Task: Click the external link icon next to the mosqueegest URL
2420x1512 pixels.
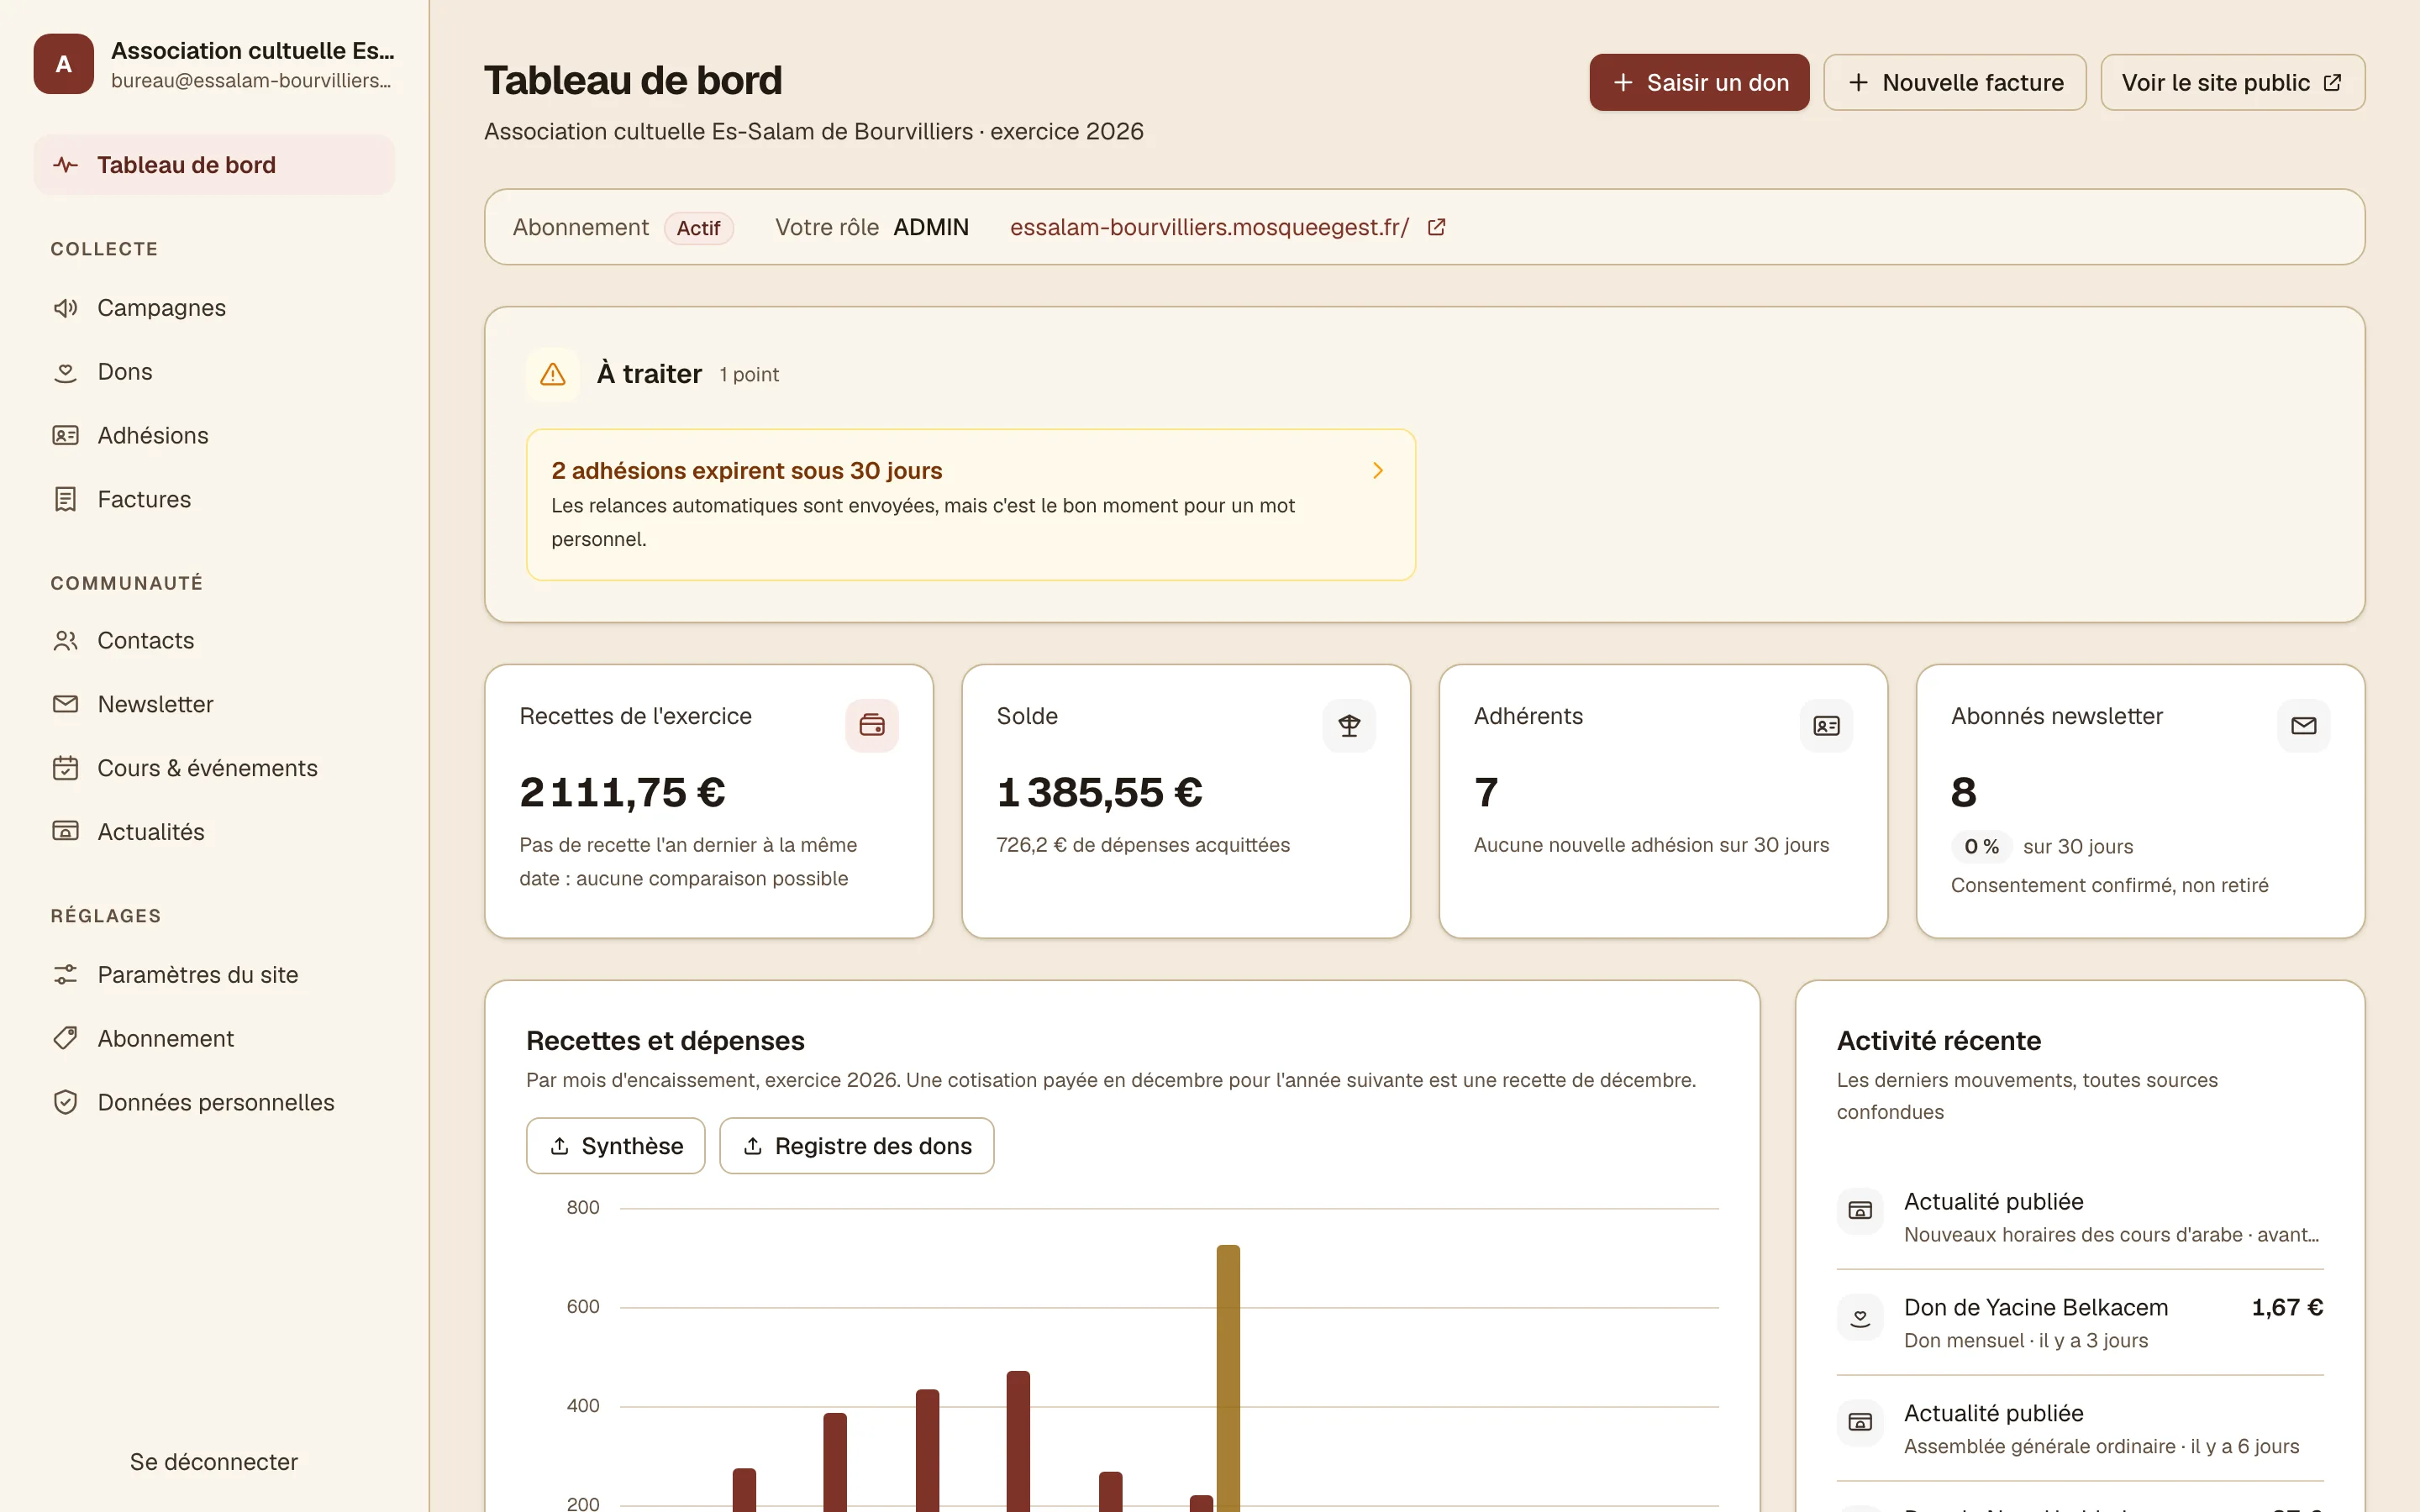Action: pos(1437,228)
